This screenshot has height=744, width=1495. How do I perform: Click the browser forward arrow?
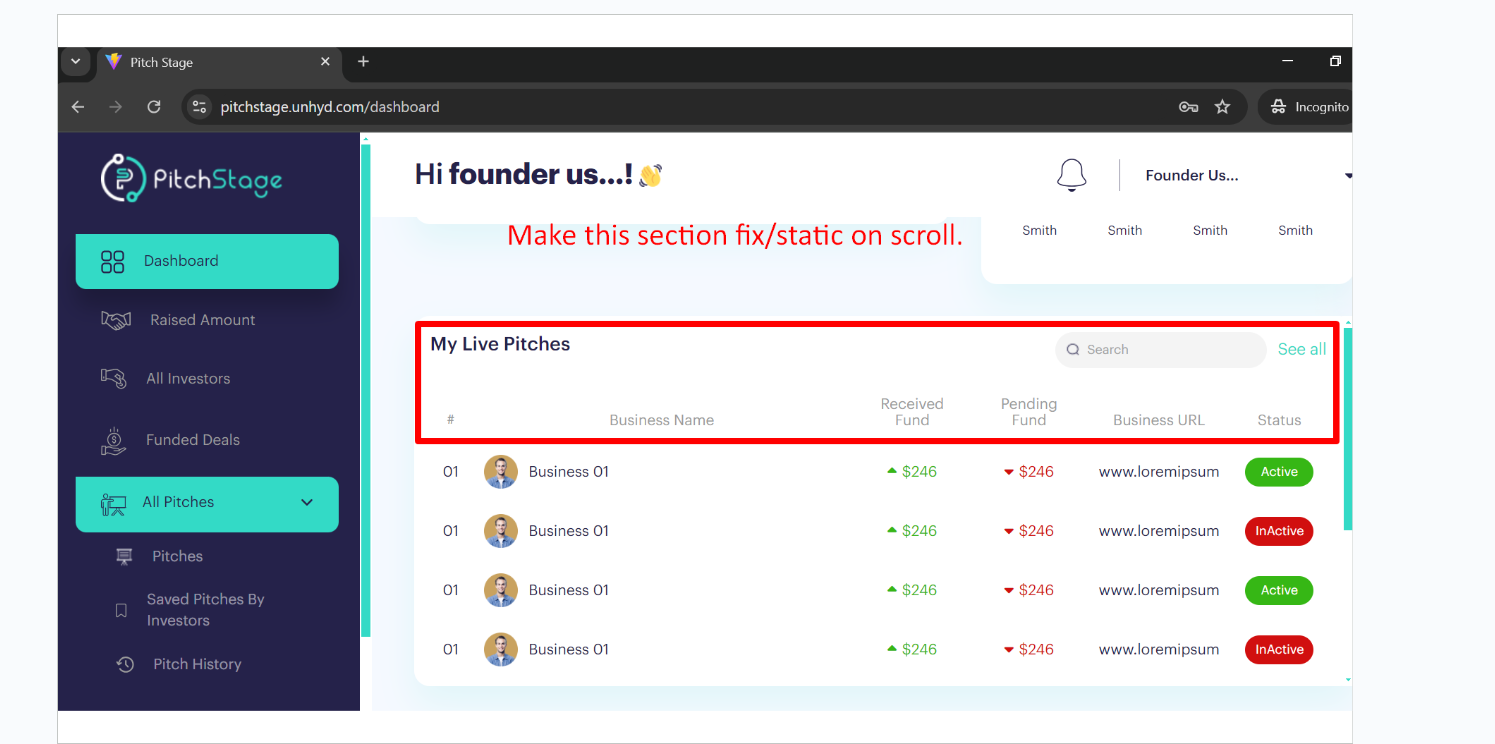click(116, 107)
